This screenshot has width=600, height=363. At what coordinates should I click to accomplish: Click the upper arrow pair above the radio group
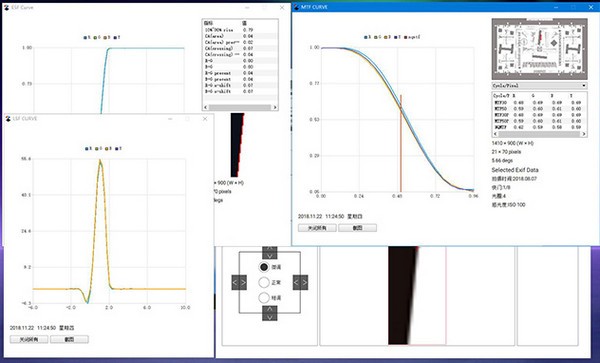click(x=270, y=252)
